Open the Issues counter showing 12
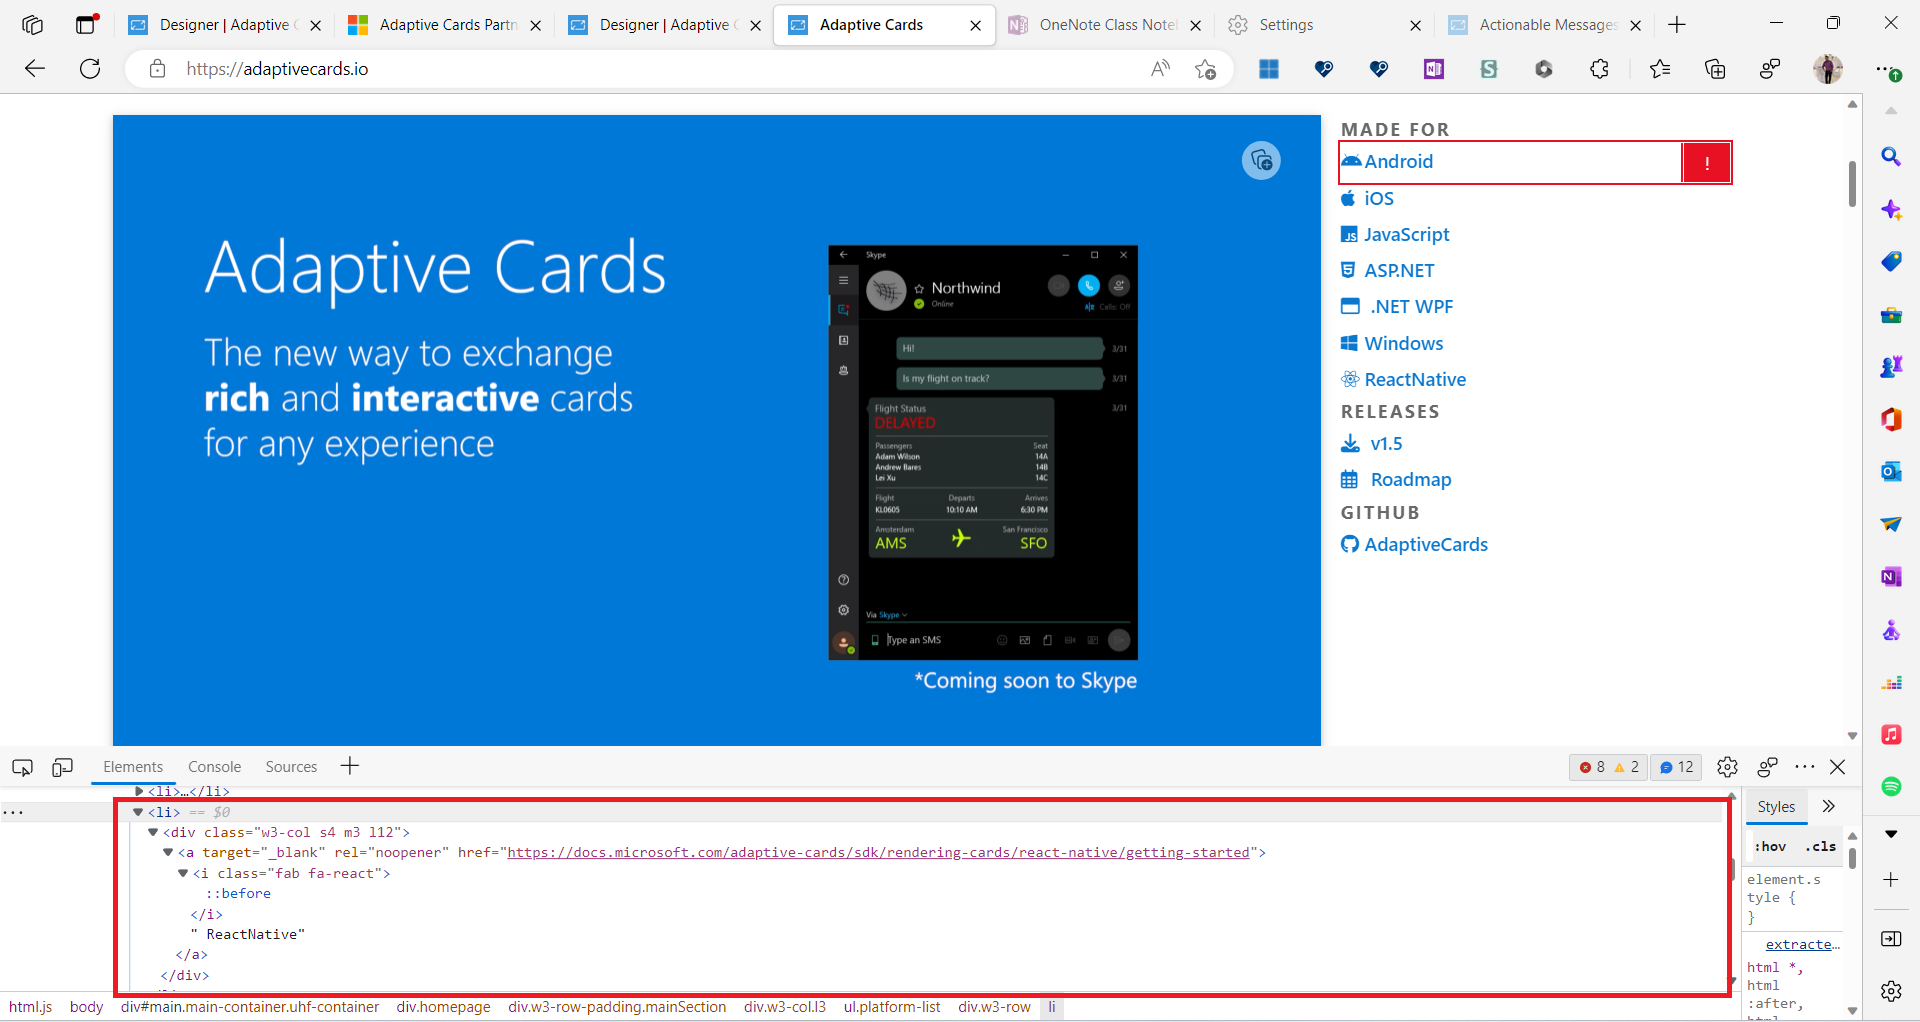This screenshot has height=1022, width=1920. pyautogui.click(x=1676, y=767)
